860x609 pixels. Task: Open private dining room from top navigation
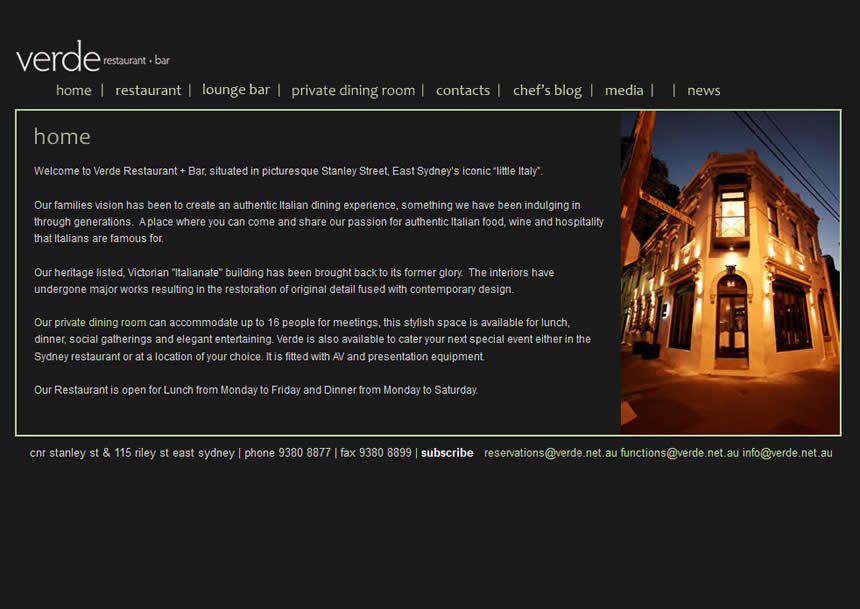pyautogui.click(x=353, y=90)
